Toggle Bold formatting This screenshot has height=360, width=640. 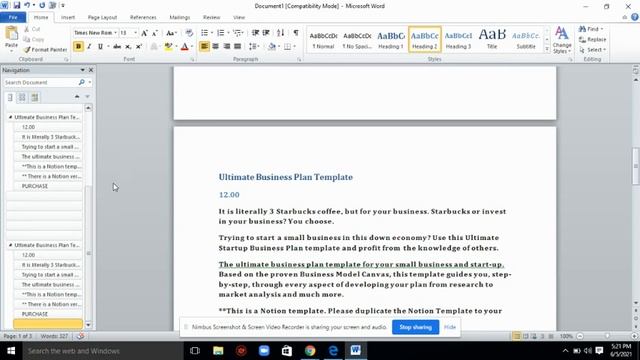pyautogui.click(x=78, y=47)
